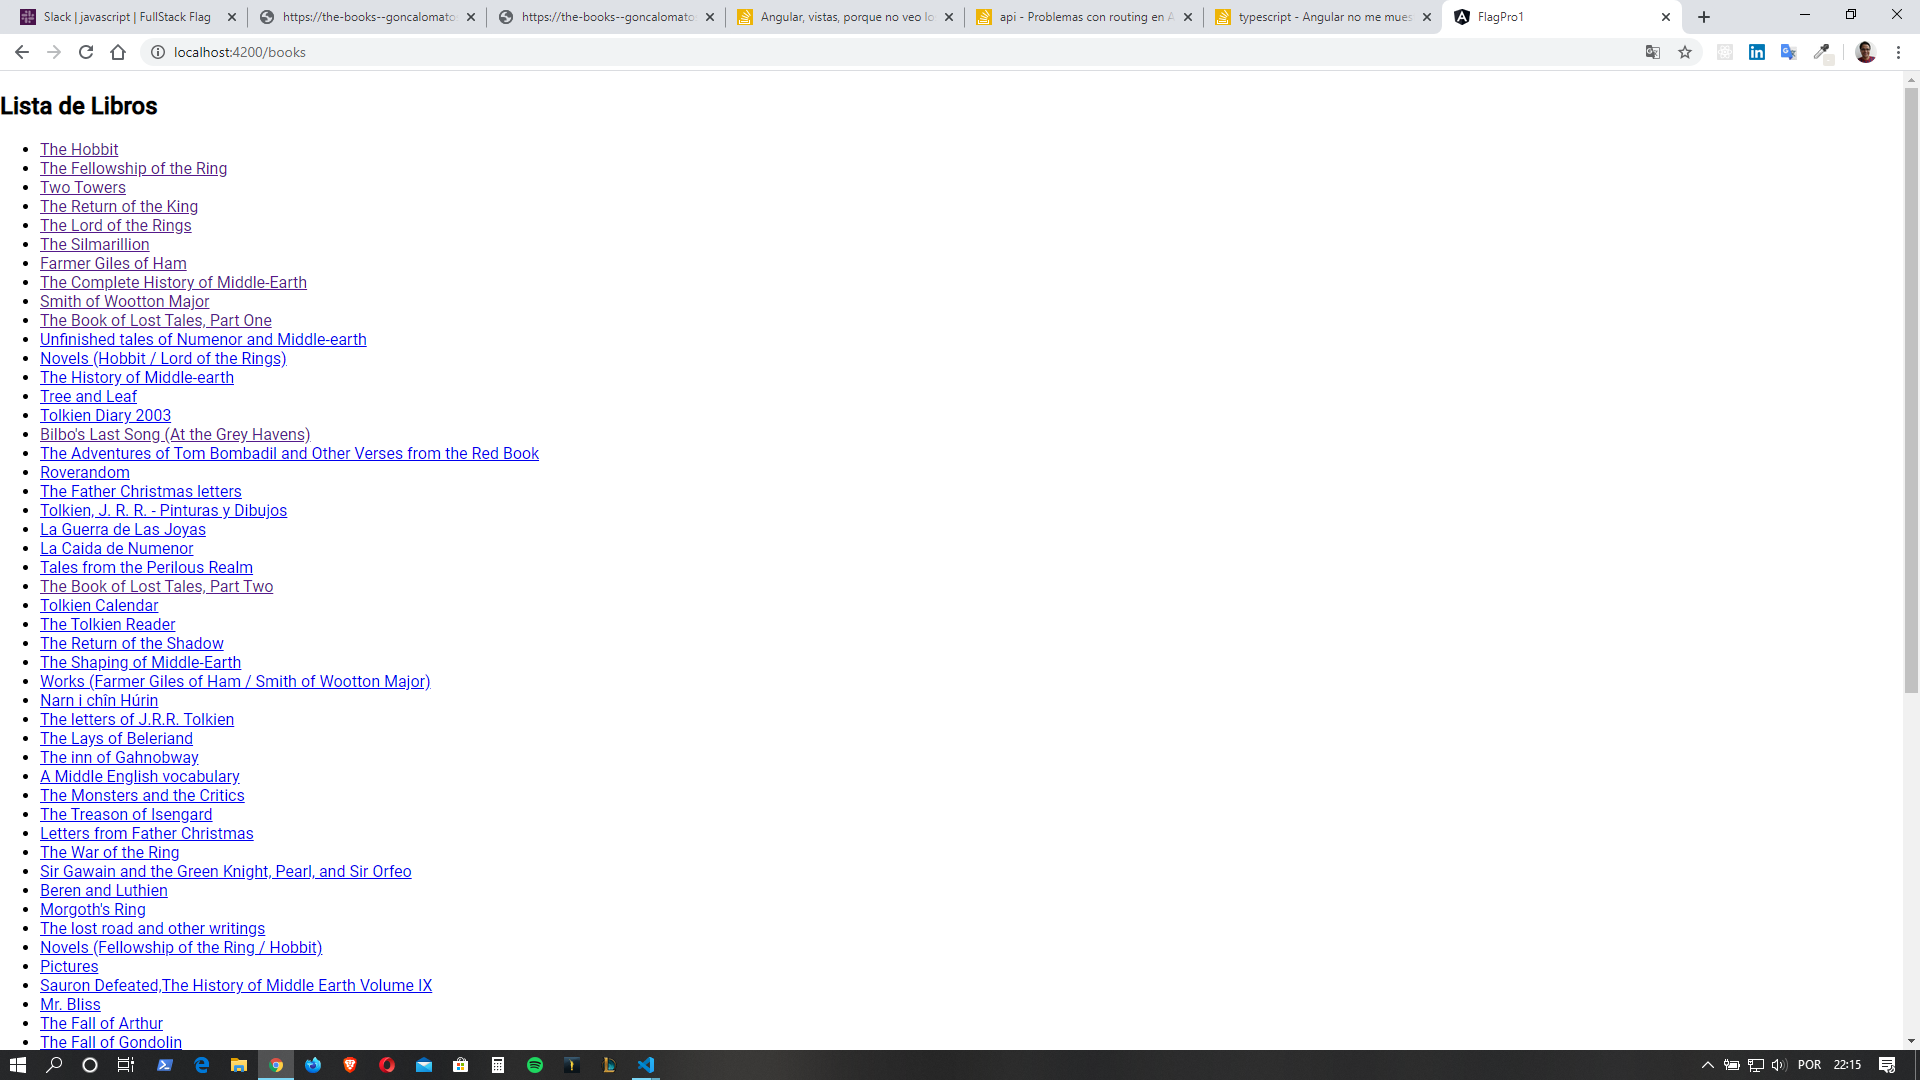This screenshot has width=1920, height=1080.
Task: Open the Google Translate extension
Action: click(1789, 52)
